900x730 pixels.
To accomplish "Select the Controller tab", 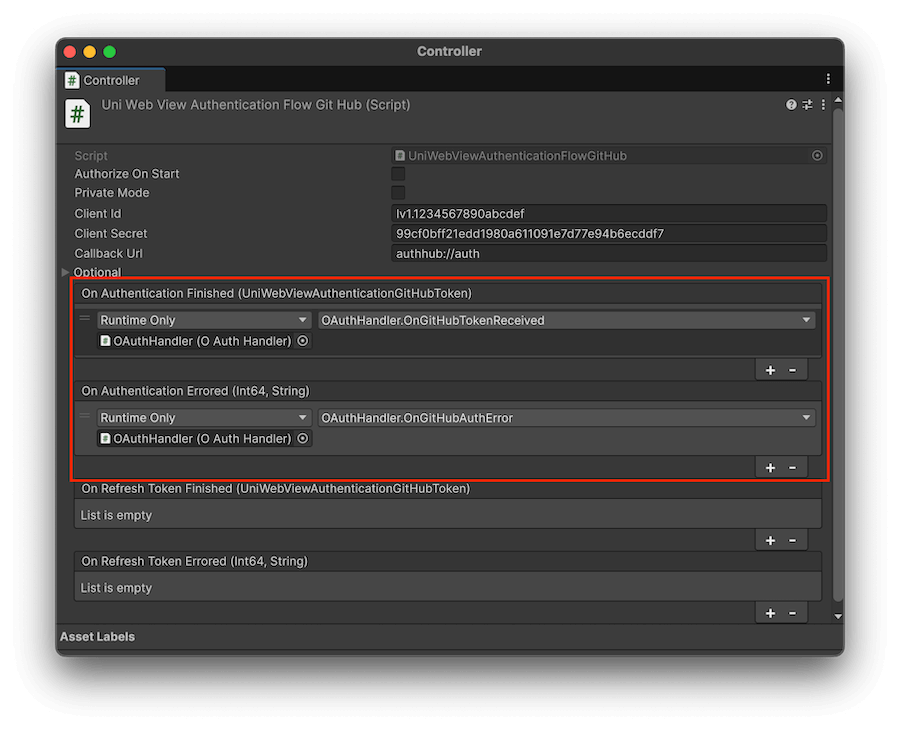I will click(110, 80).
